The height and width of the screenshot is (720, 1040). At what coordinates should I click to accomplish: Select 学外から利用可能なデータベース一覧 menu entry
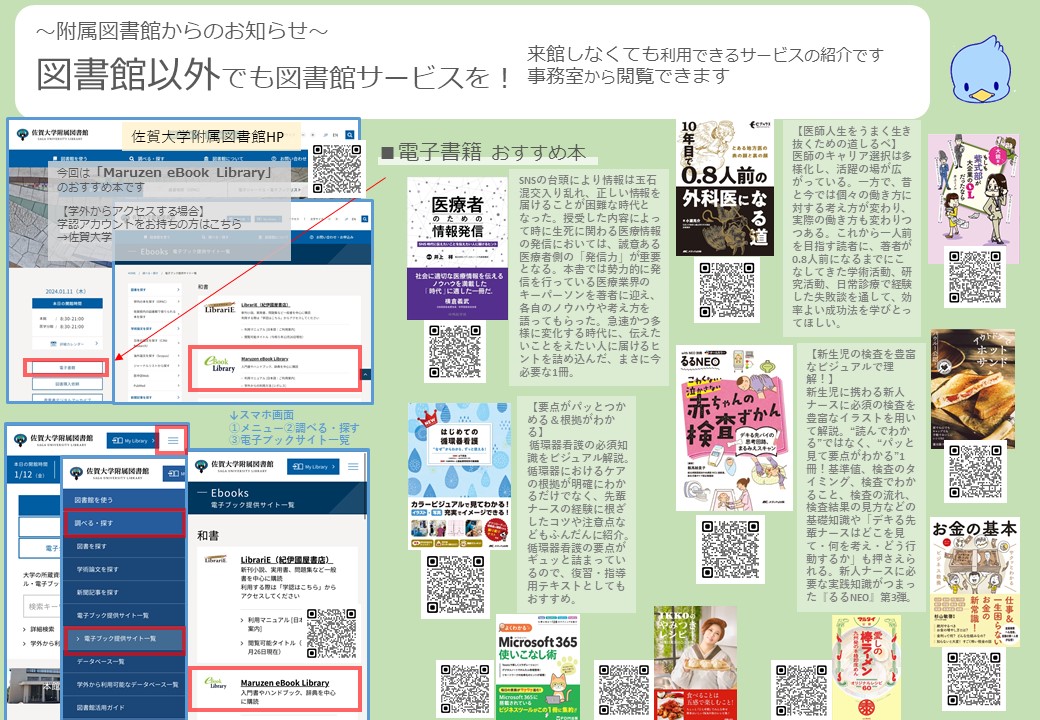[124, 684]
